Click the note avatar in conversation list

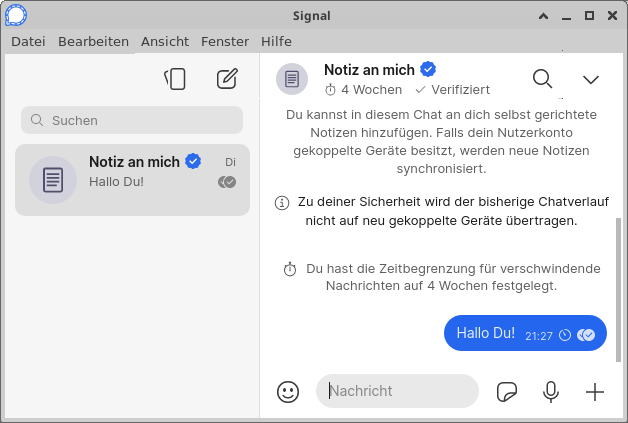(53, 180)
